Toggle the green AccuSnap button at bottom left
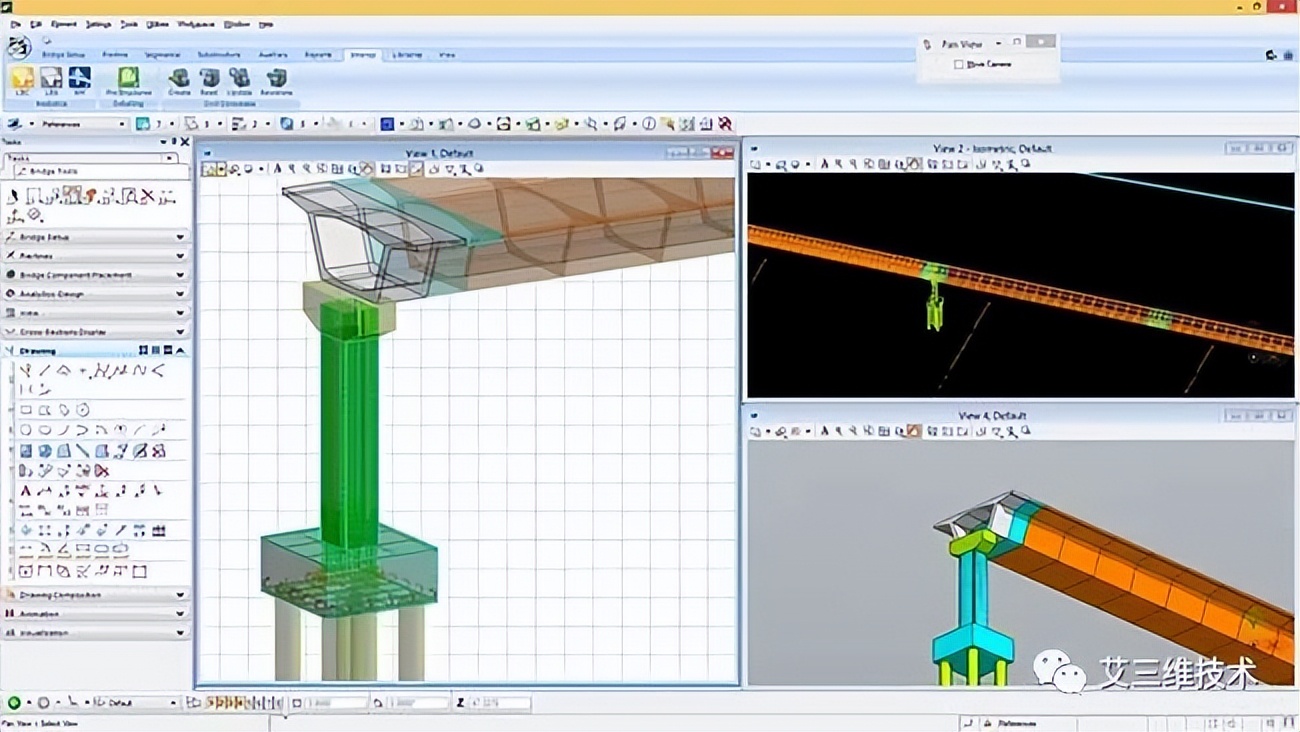The image size is (1300, 732). (x=14, y=703)
